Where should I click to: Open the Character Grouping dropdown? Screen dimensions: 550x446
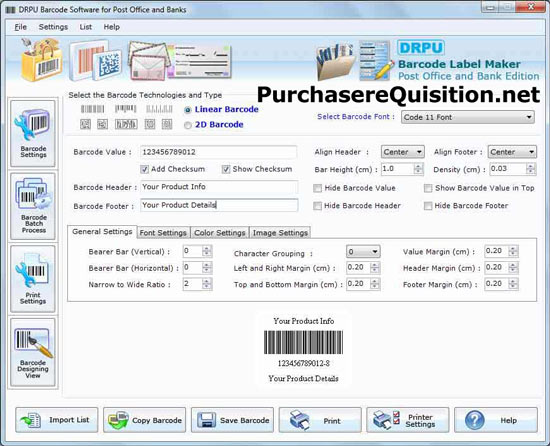tap(363, 252)
